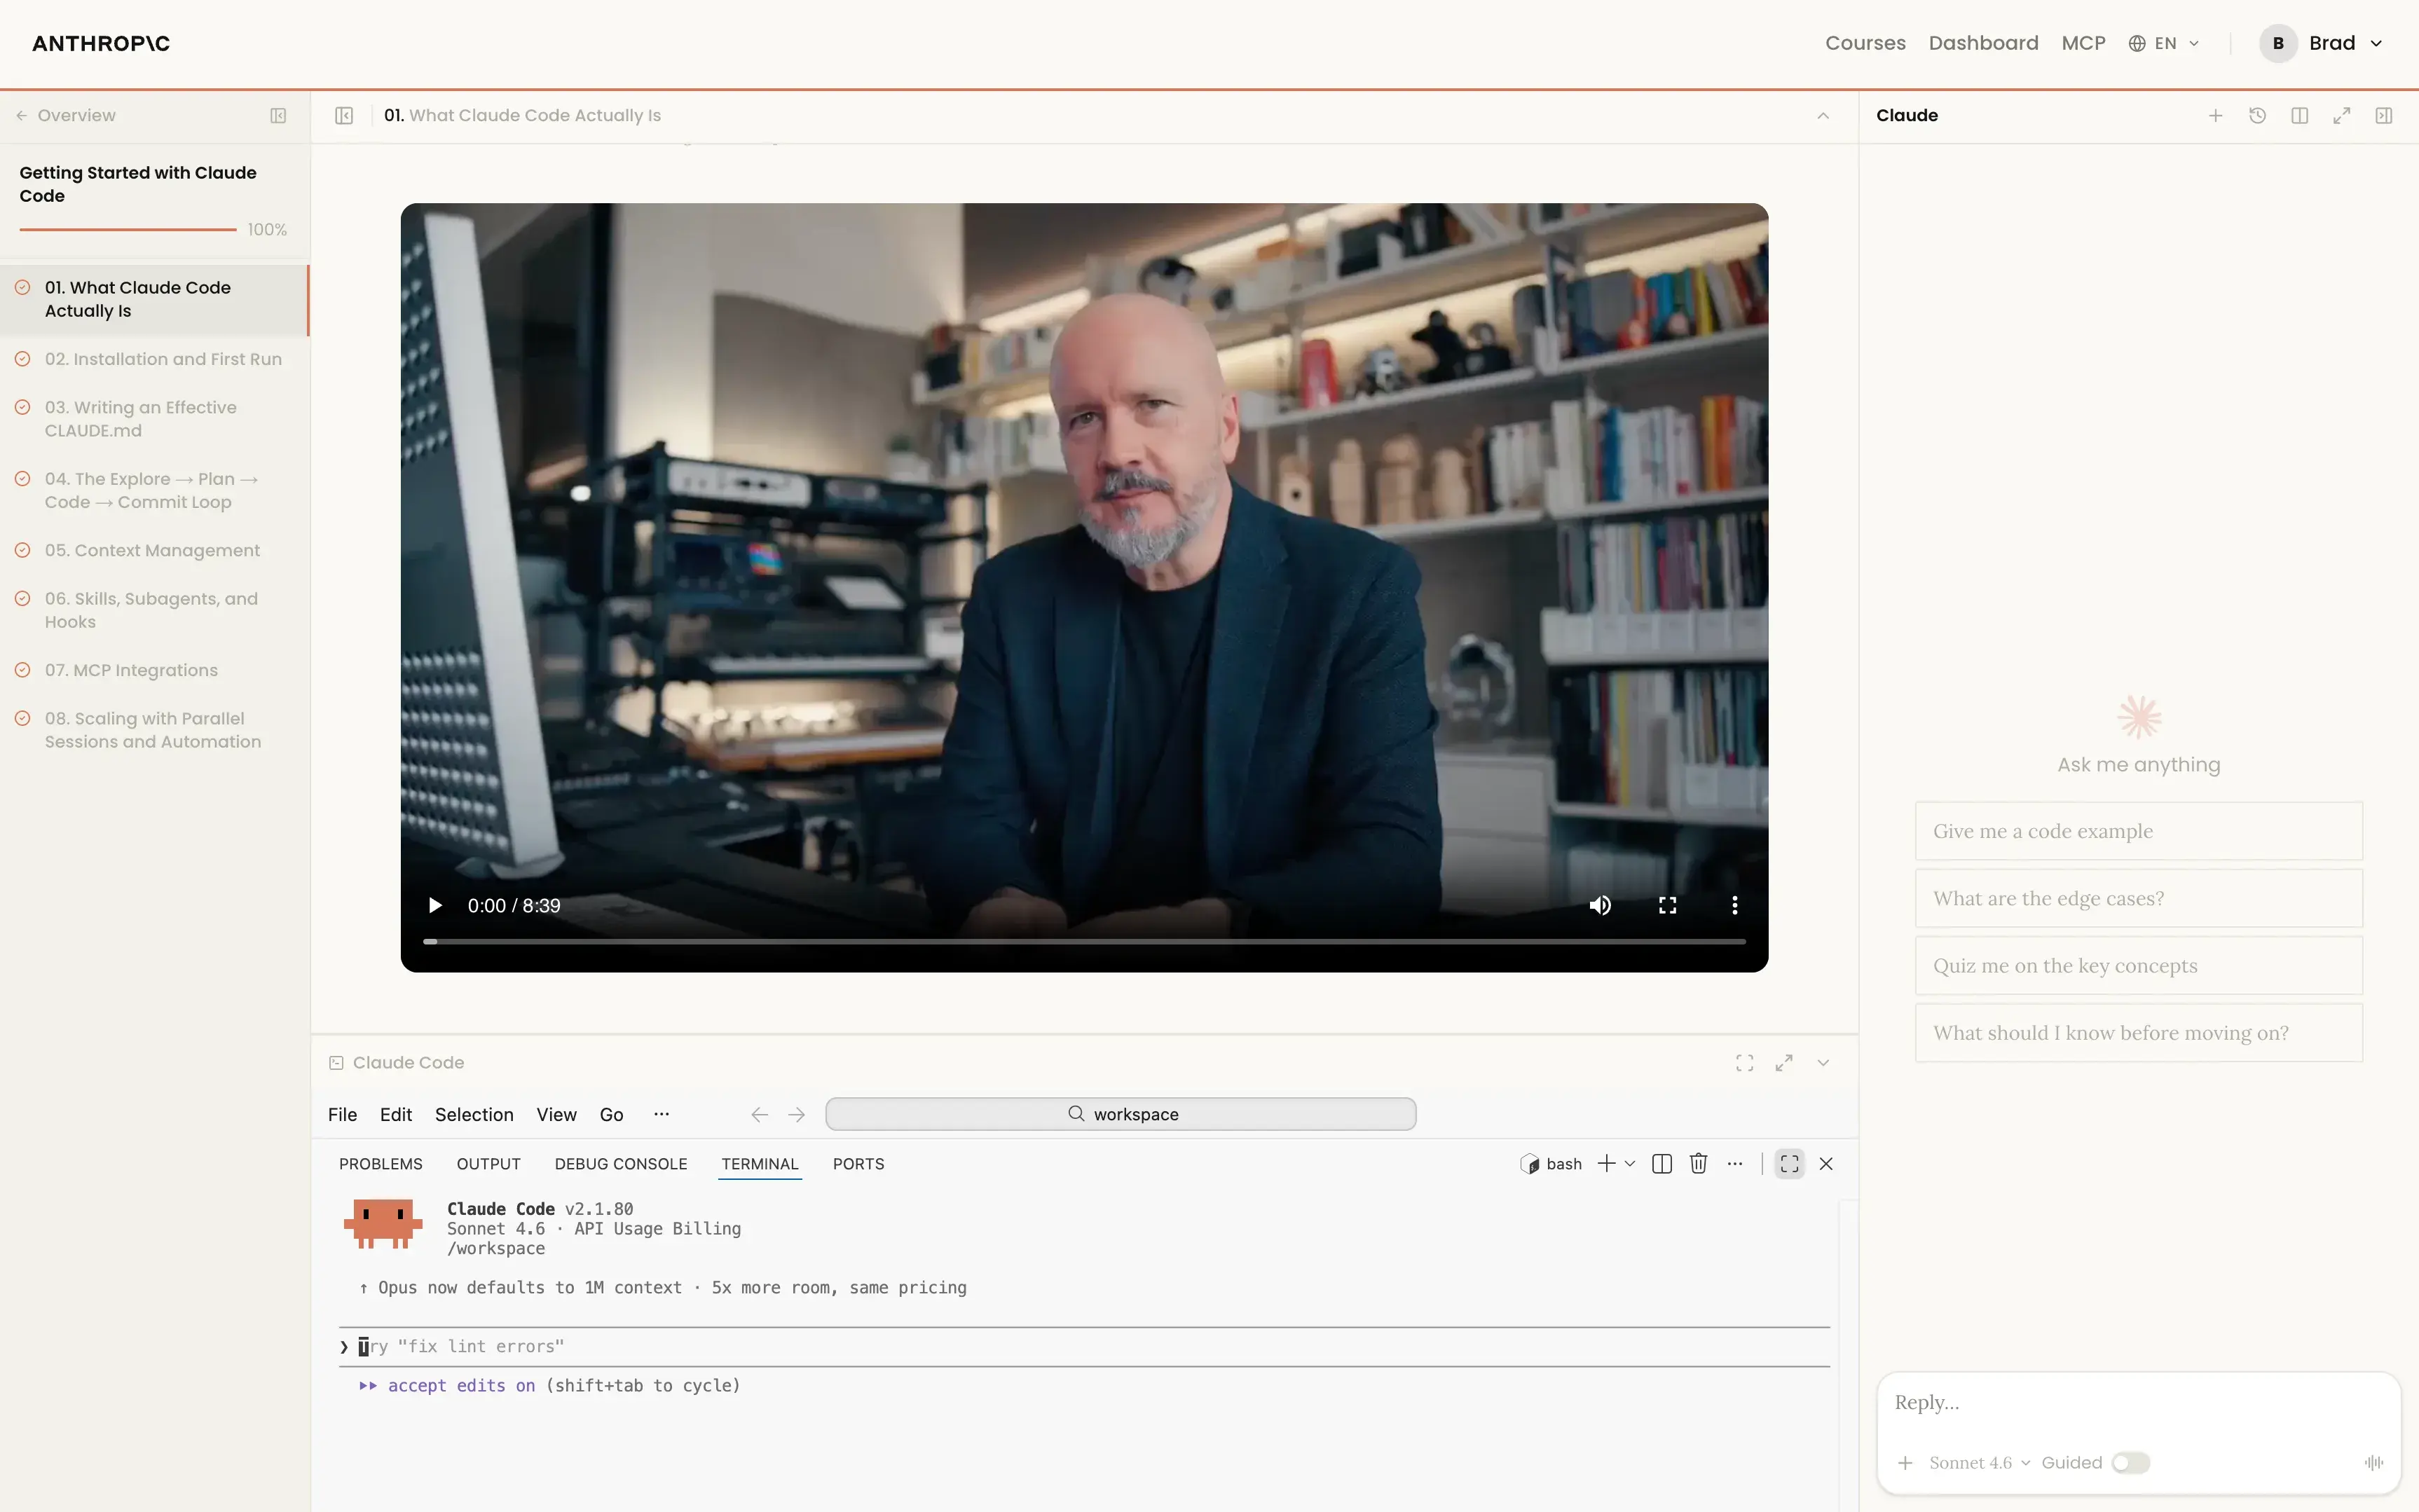Focus the Claude Code terminal prompt
Image resolution: width=2419 pixels, height=1512 pixels.
coord(1084,1347)
